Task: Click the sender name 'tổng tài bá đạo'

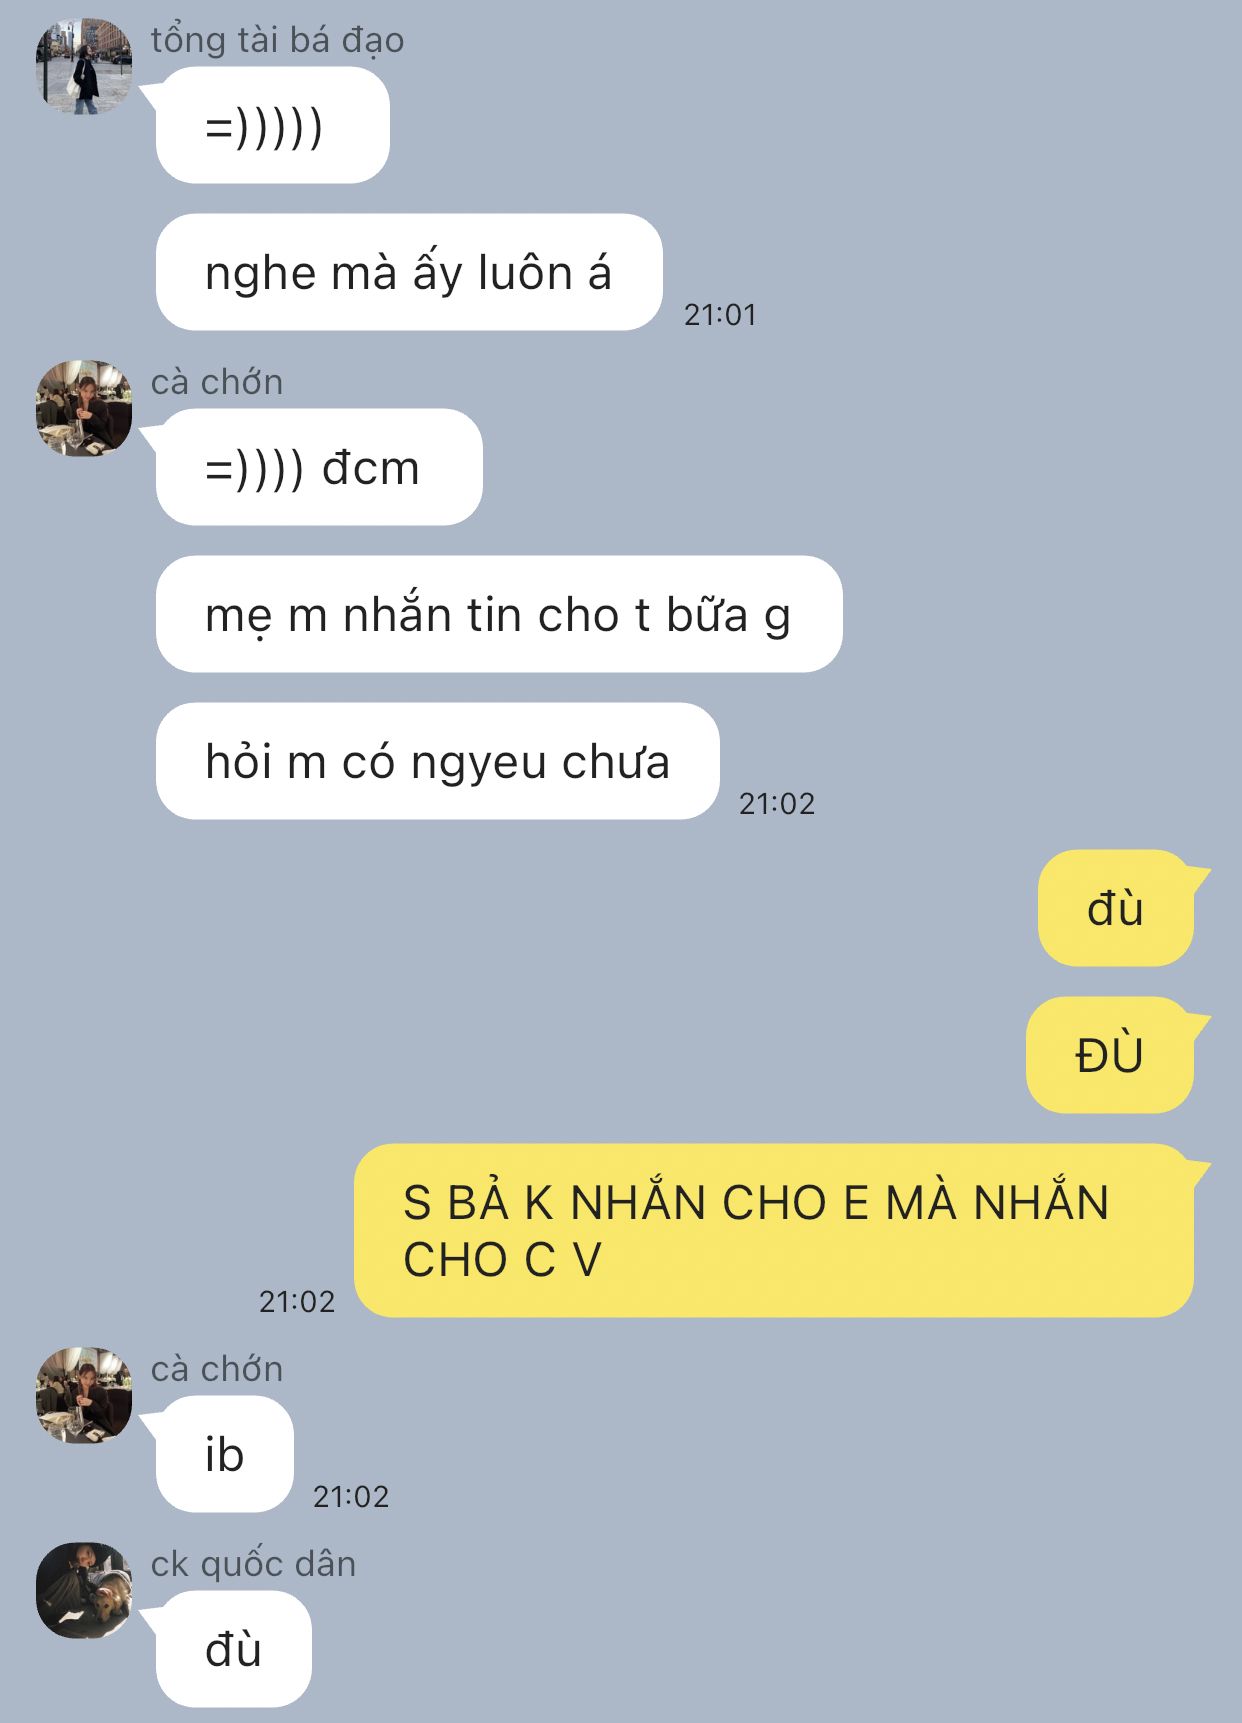Action: pyautogui.click(x=278, y=40)
